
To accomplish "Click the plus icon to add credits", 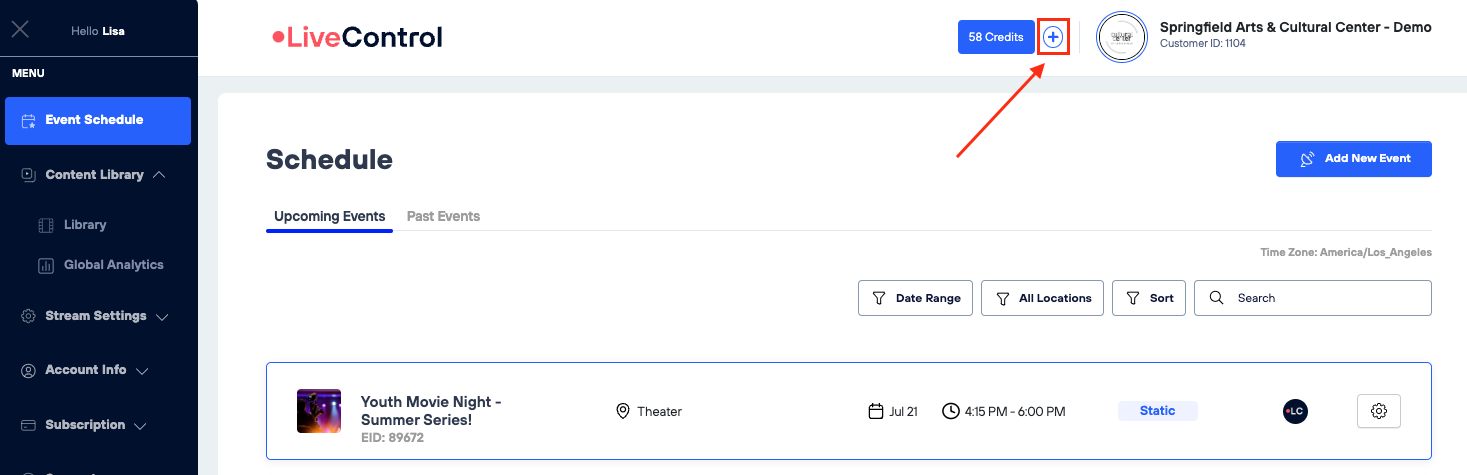I will pos(1053,37).
